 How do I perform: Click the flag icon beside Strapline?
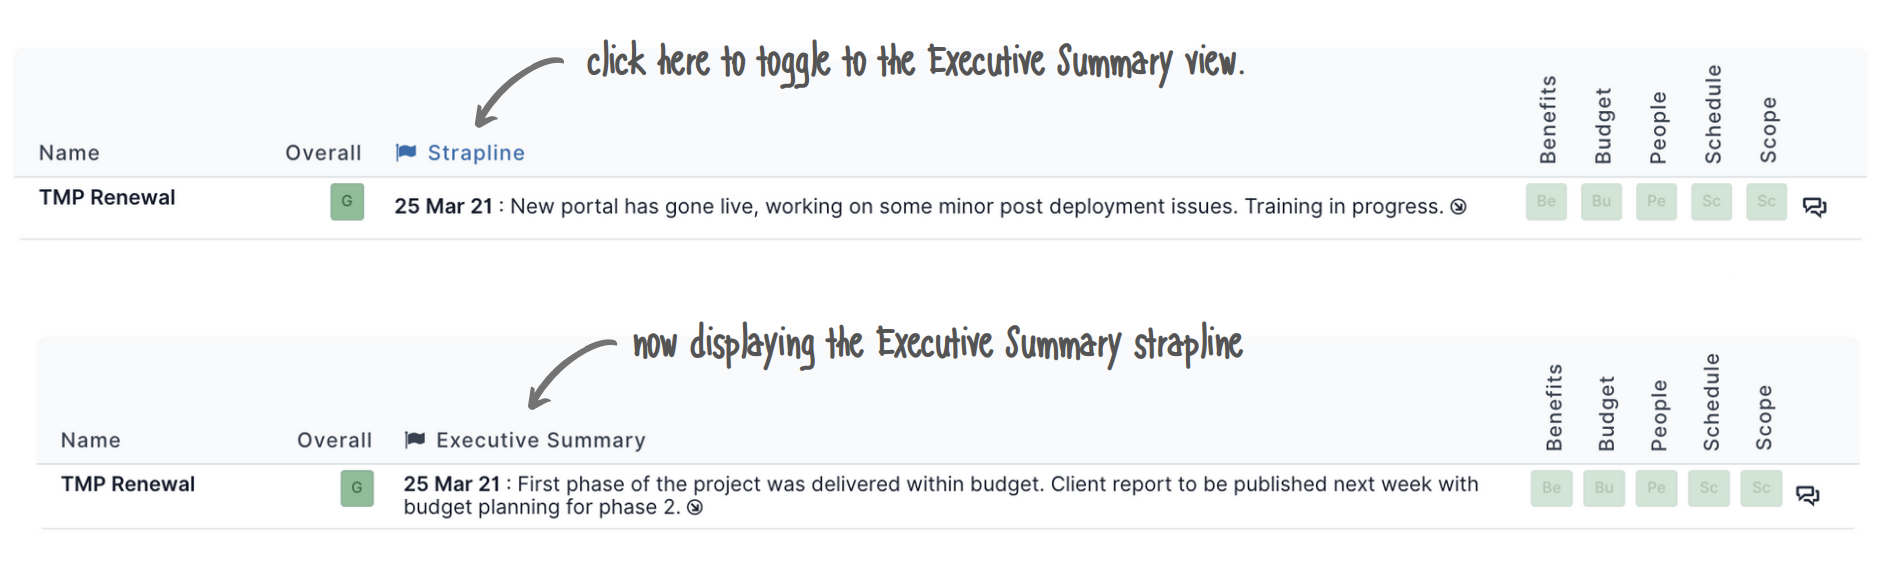(x=406, y=152)
